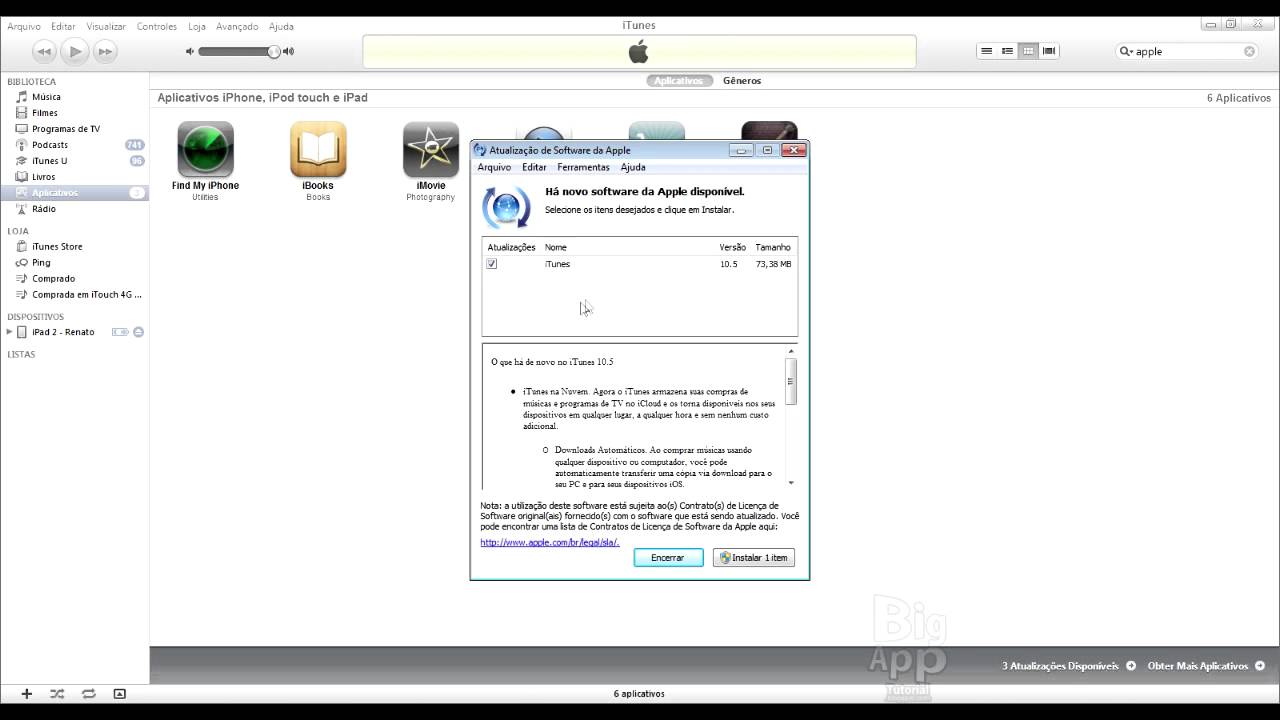Open the search options magnifier dropdown
1280x720 pixels.
1126,51
